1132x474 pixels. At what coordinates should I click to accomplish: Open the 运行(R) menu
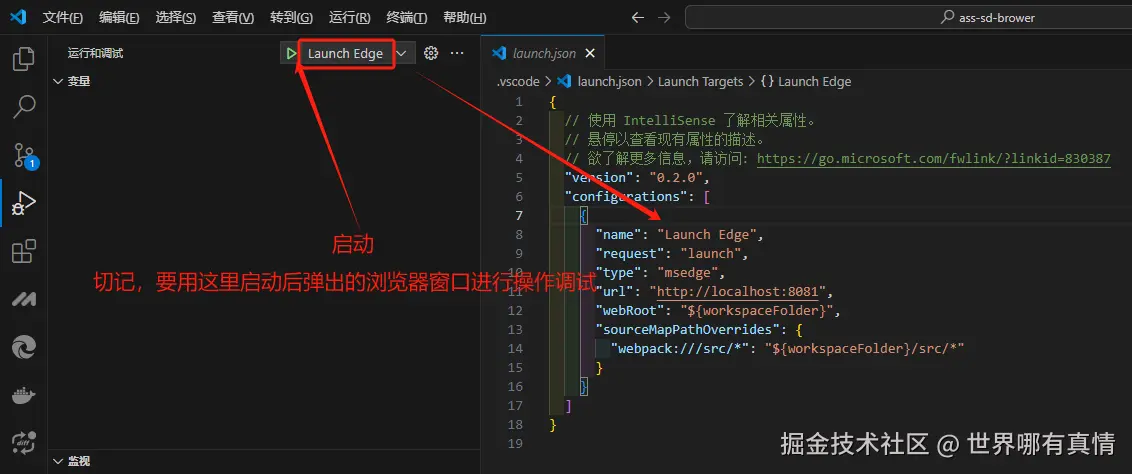[349, 17]
